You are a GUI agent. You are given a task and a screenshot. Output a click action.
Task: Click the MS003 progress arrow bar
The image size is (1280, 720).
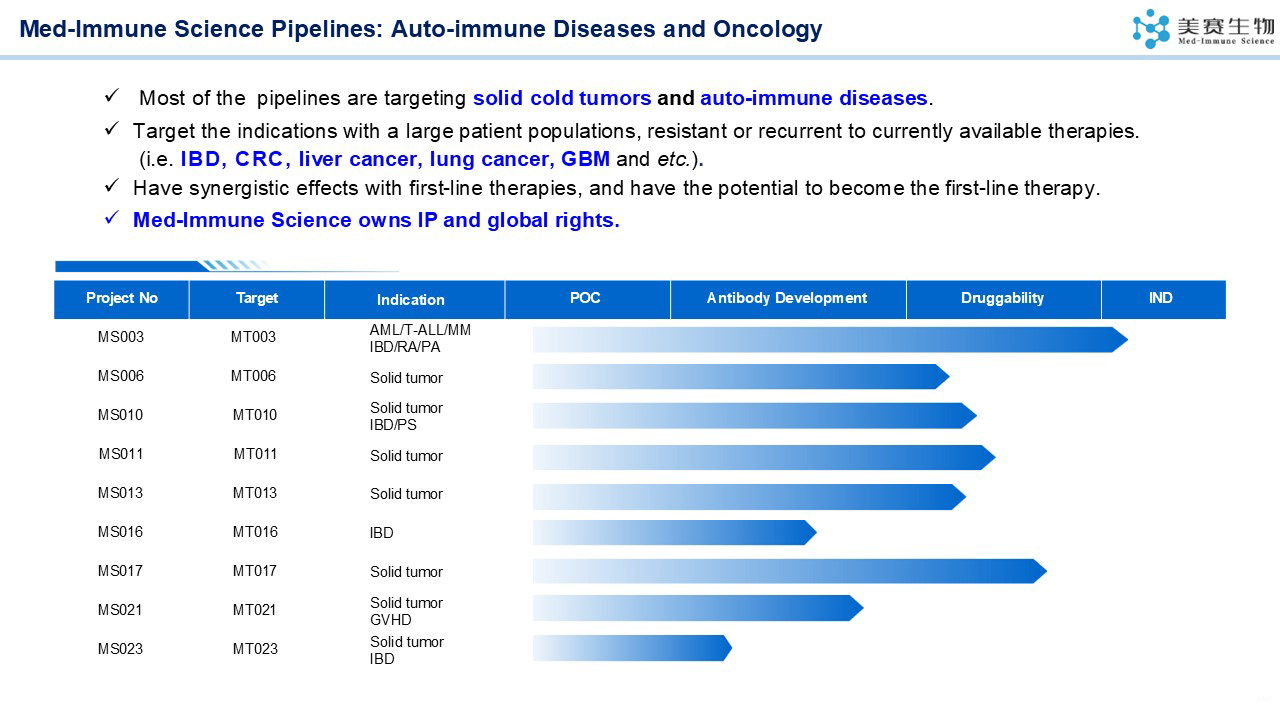point(830,339)
